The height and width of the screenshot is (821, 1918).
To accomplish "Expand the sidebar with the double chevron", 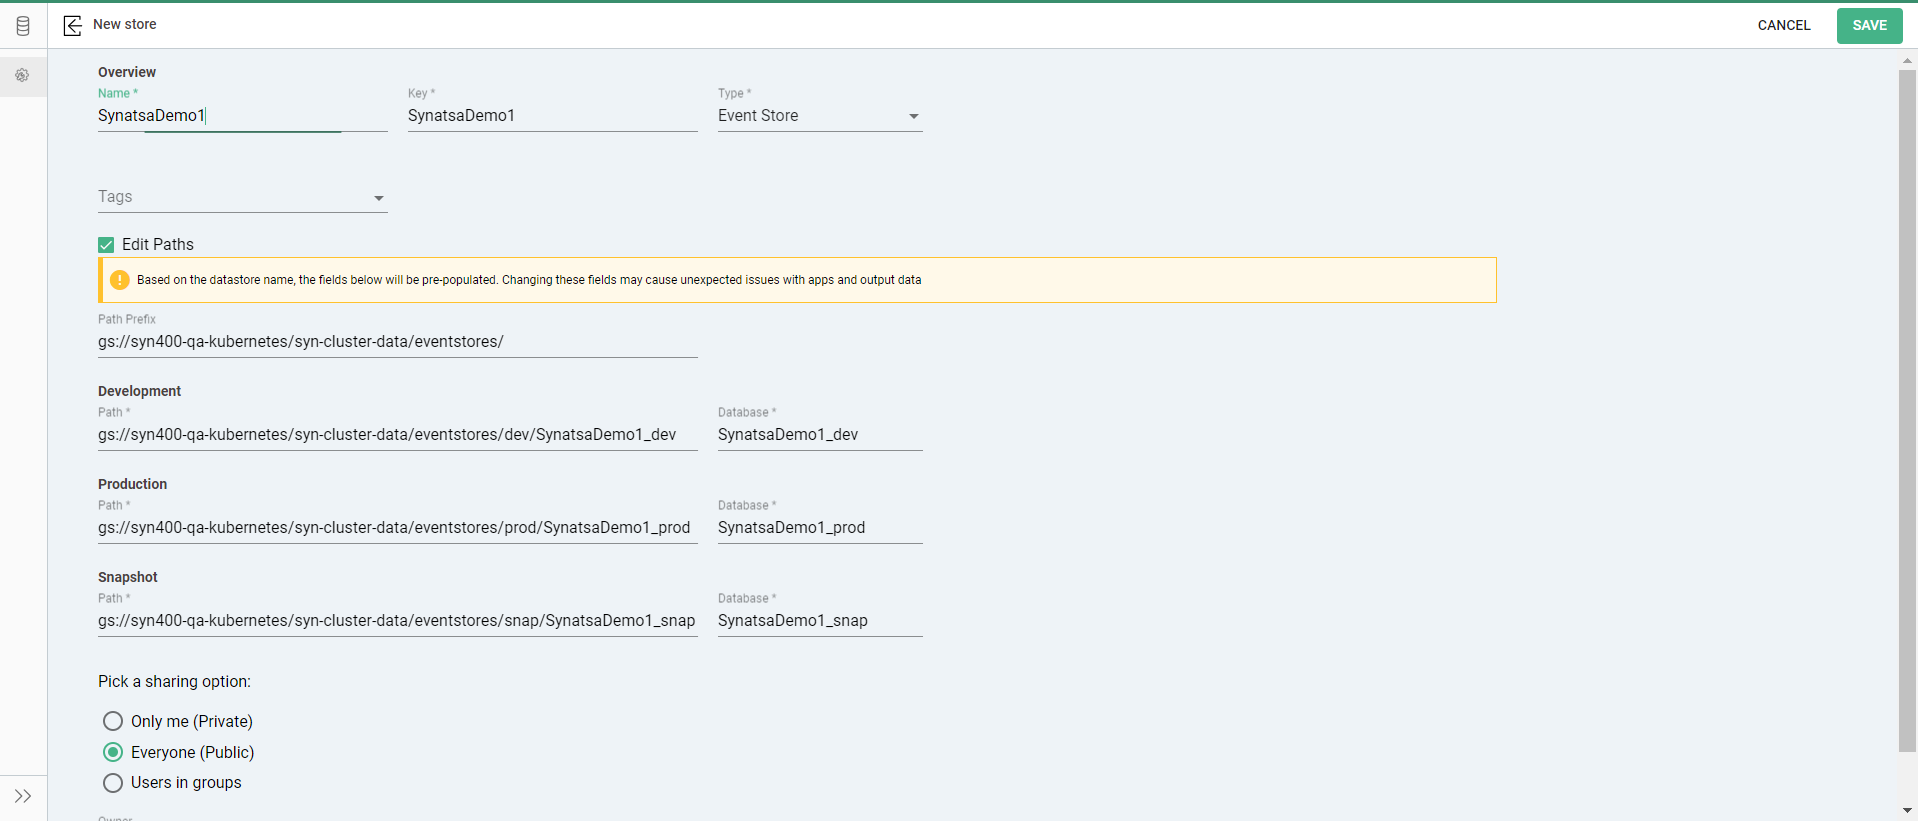I will click(23, 796).
